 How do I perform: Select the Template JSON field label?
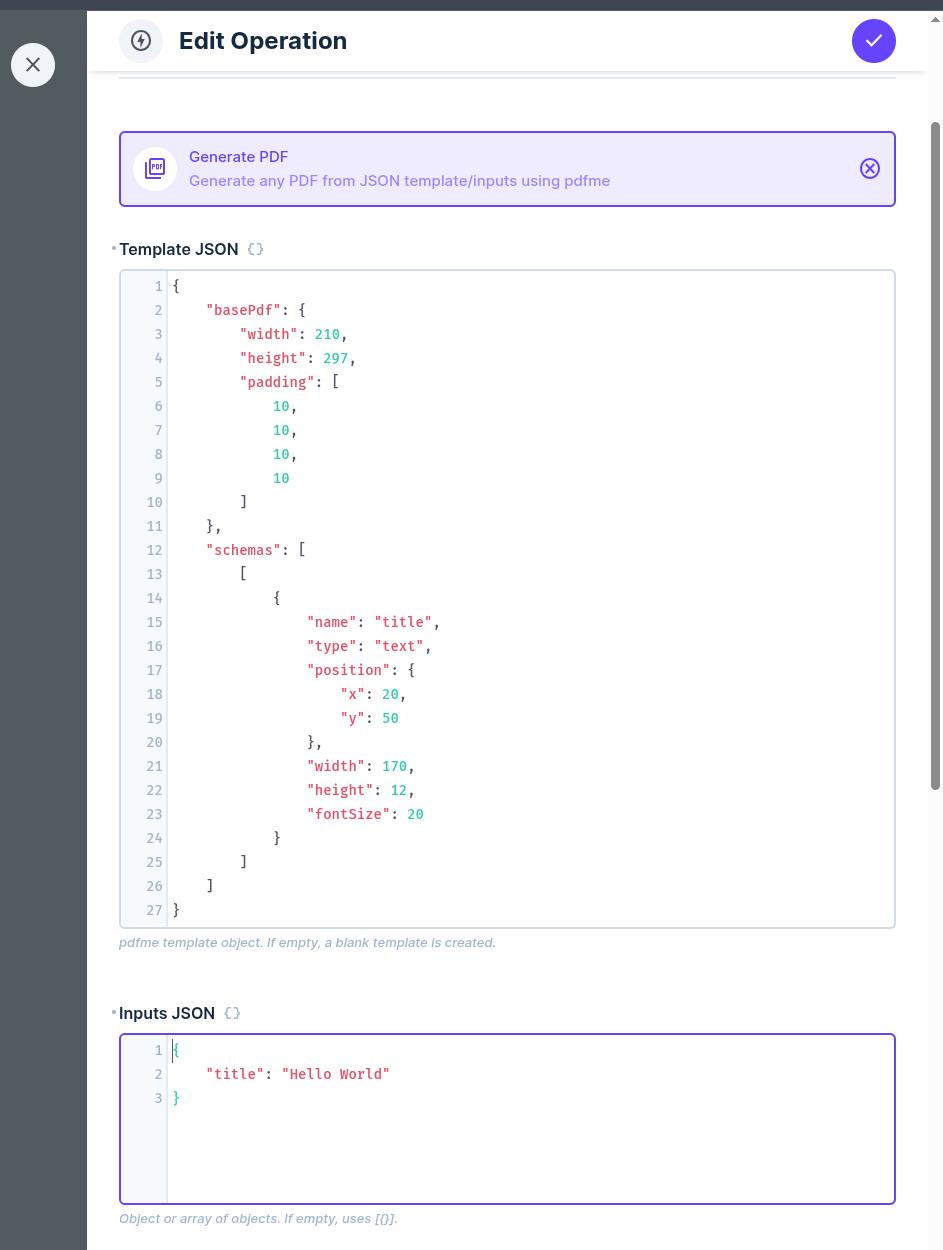[179, 249]
